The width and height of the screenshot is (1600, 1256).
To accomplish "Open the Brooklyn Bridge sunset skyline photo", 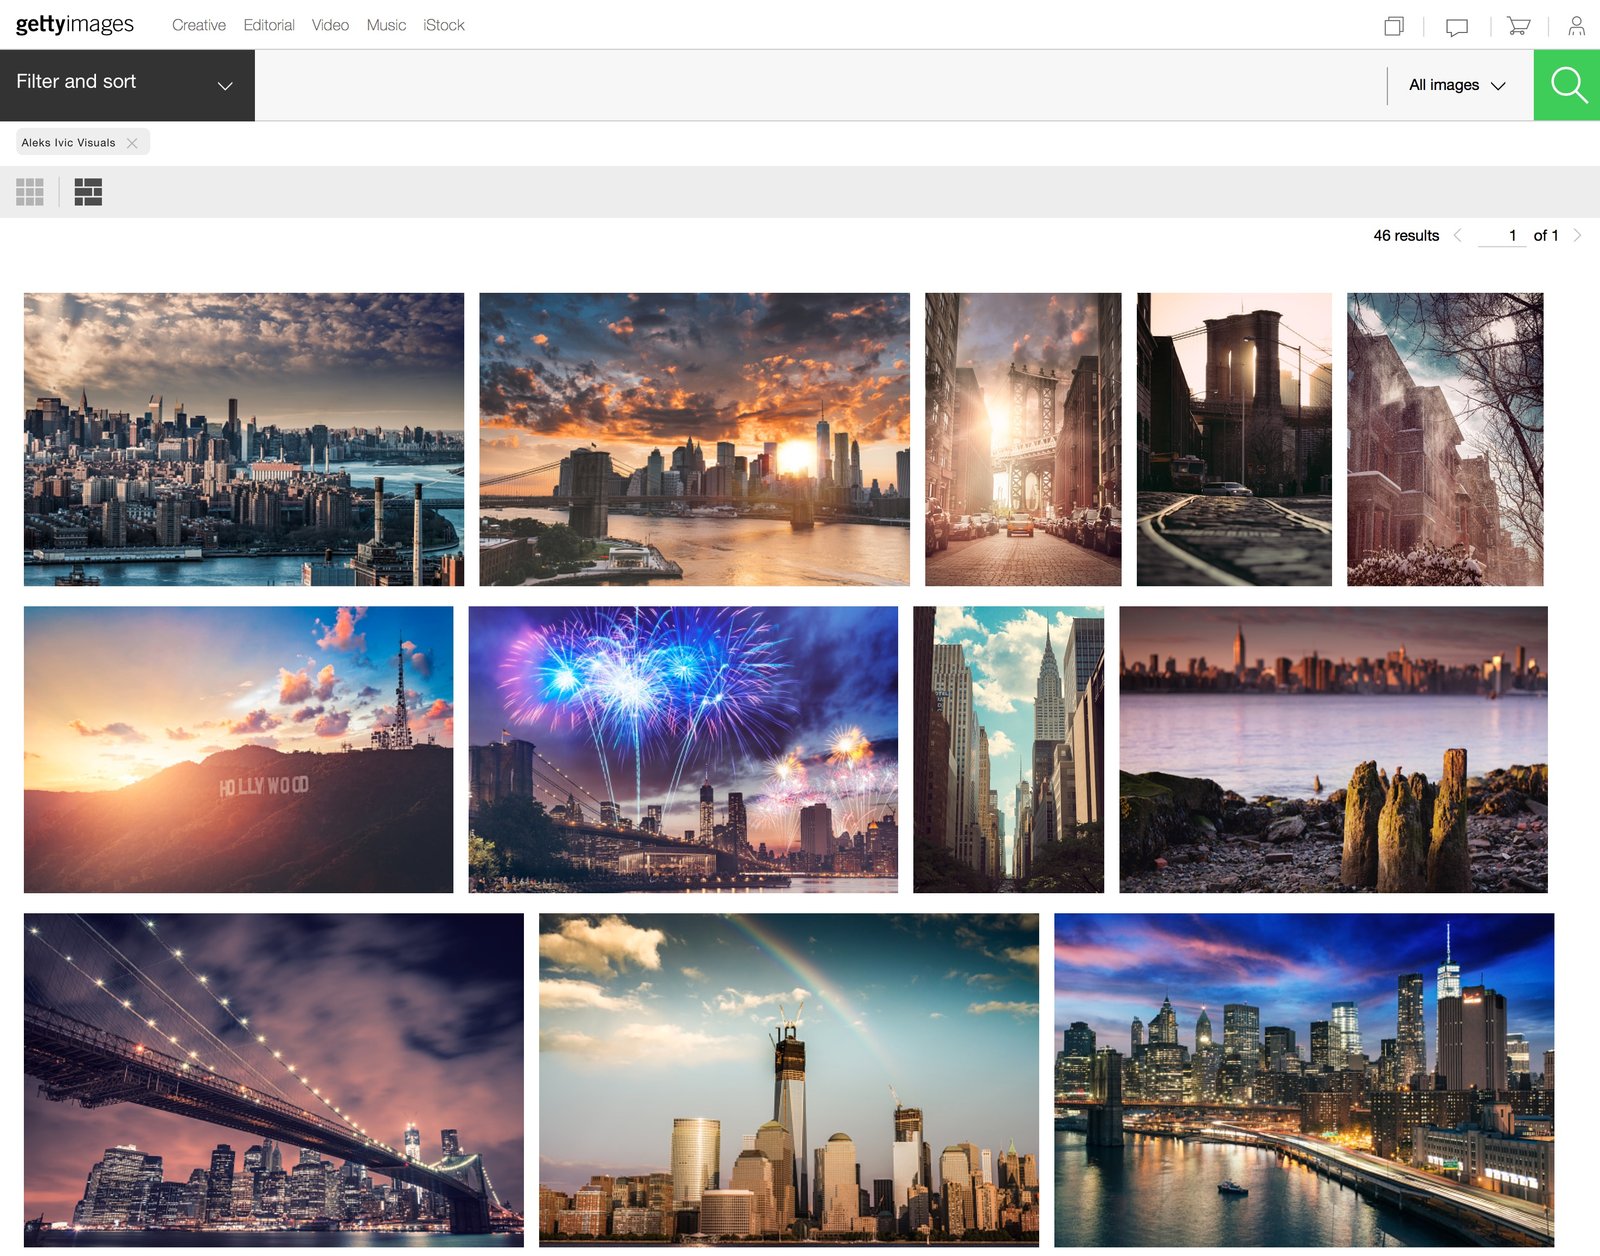I will 694,439.
